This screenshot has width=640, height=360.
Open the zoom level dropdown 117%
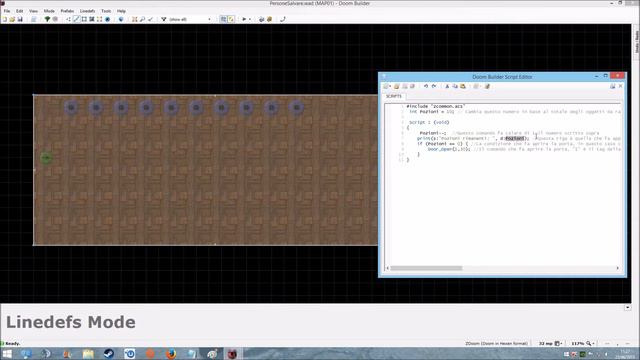point(589,344)
